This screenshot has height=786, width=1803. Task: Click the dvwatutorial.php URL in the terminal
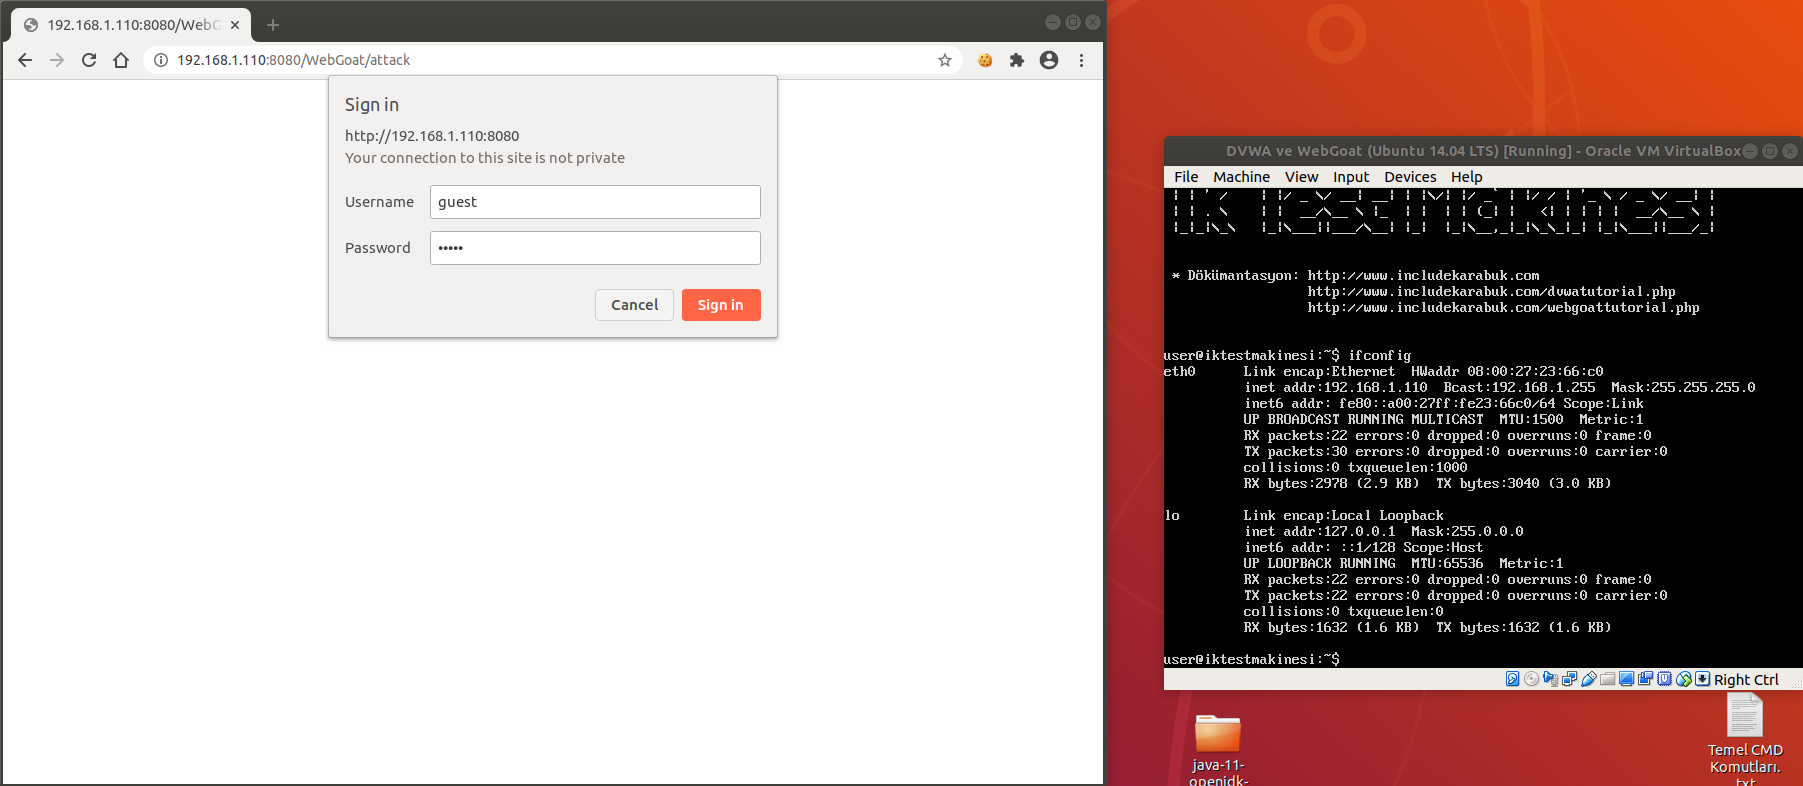1491,292
